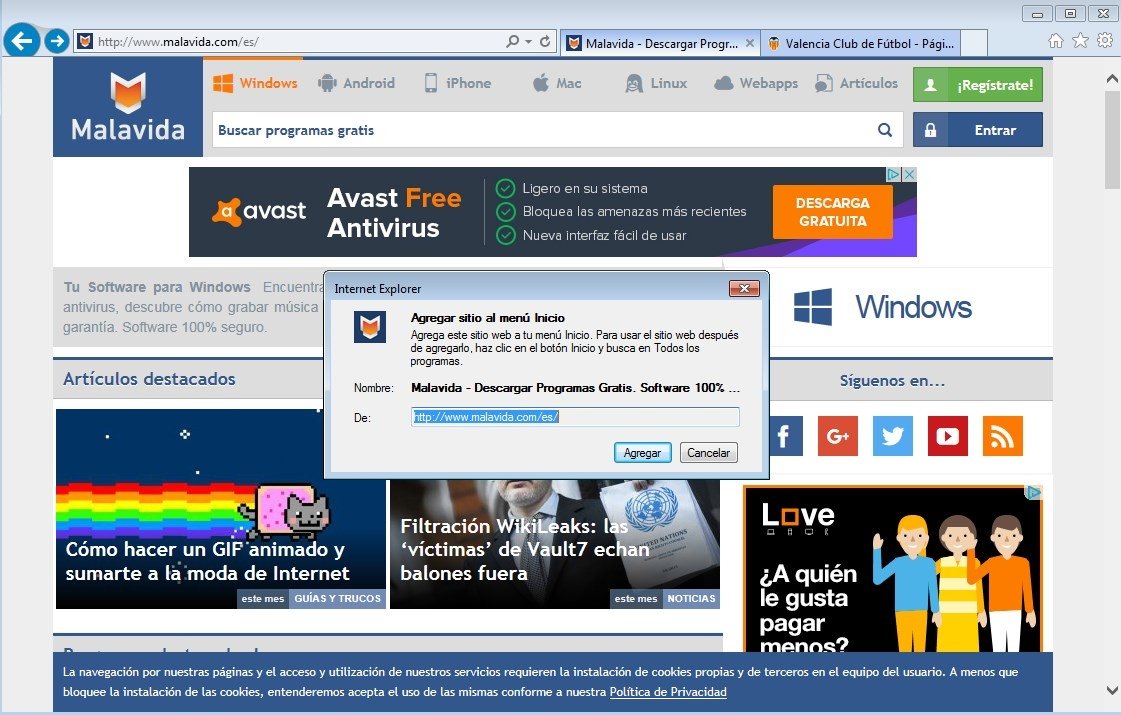Close the Avast ad with X icon
The height and width of the screenshot is (715, 1121).
(x=909, y=174)
